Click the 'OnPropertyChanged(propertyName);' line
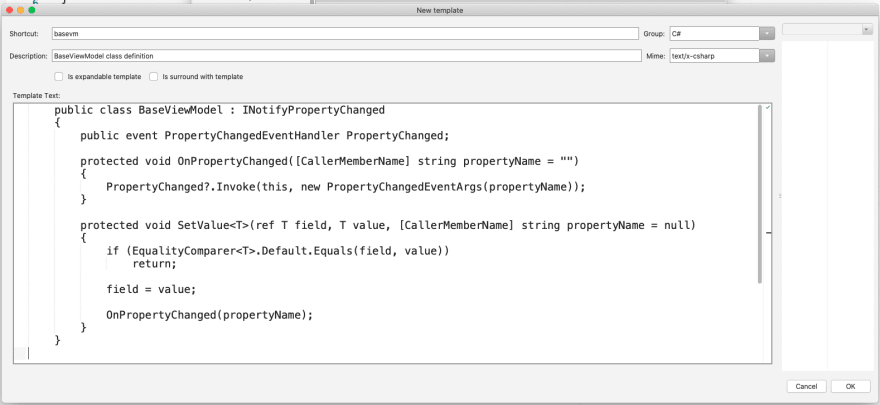The height and width of the screenshot is (405, 880). pyautogui.click(x=209, y=315)
